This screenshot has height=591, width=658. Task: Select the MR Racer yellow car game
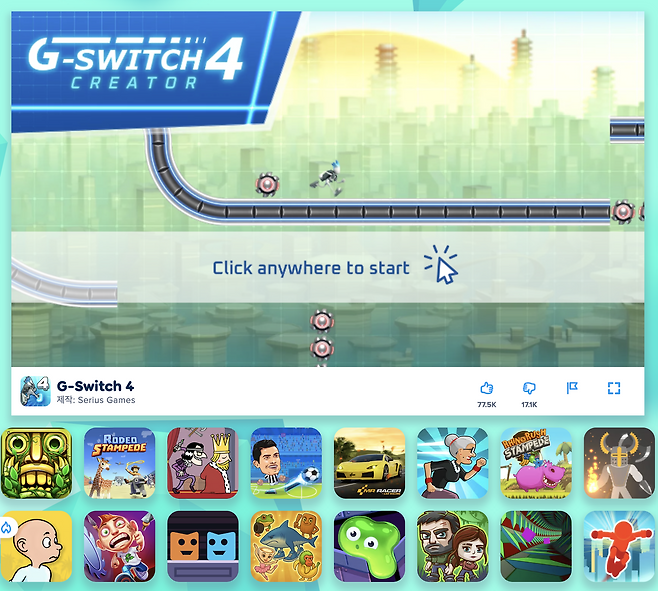[x=370, y=463]
